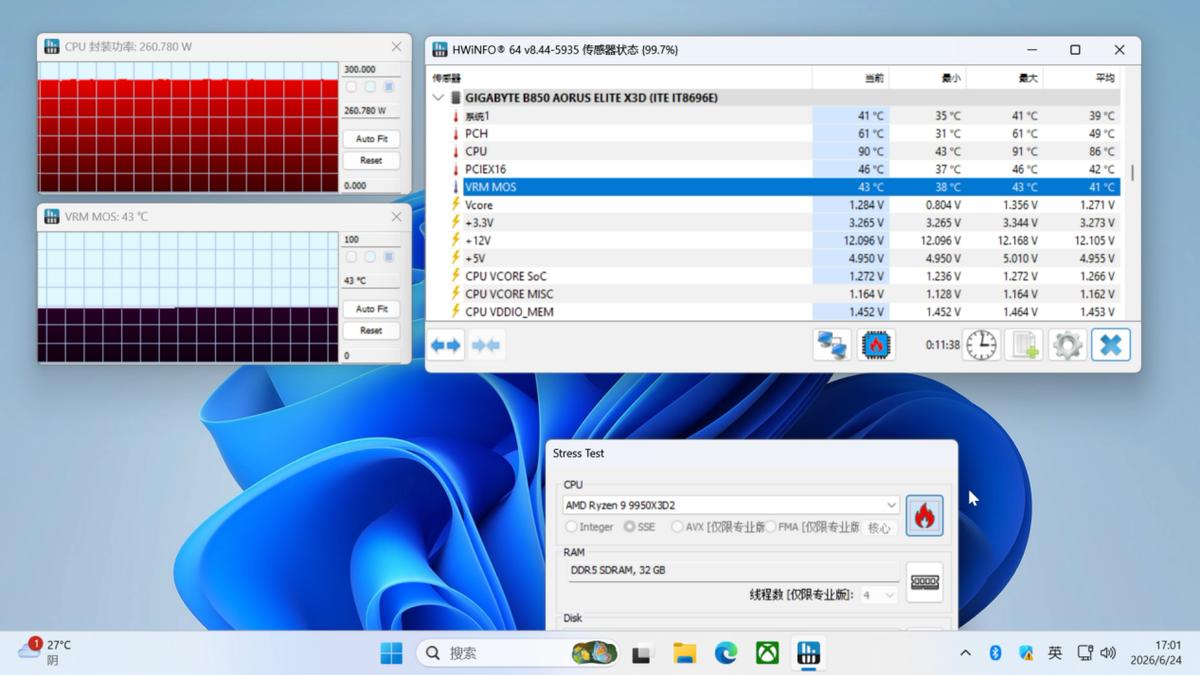
Task: Click the taskbar search box
Action: (518, 653)
